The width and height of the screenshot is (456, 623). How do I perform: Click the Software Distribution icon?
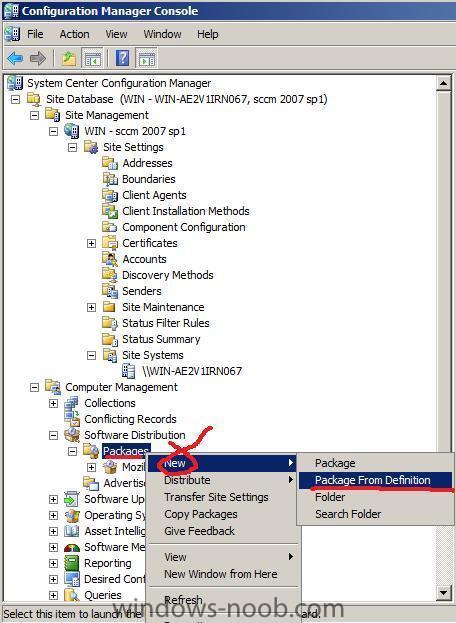[x=72, y=435]
